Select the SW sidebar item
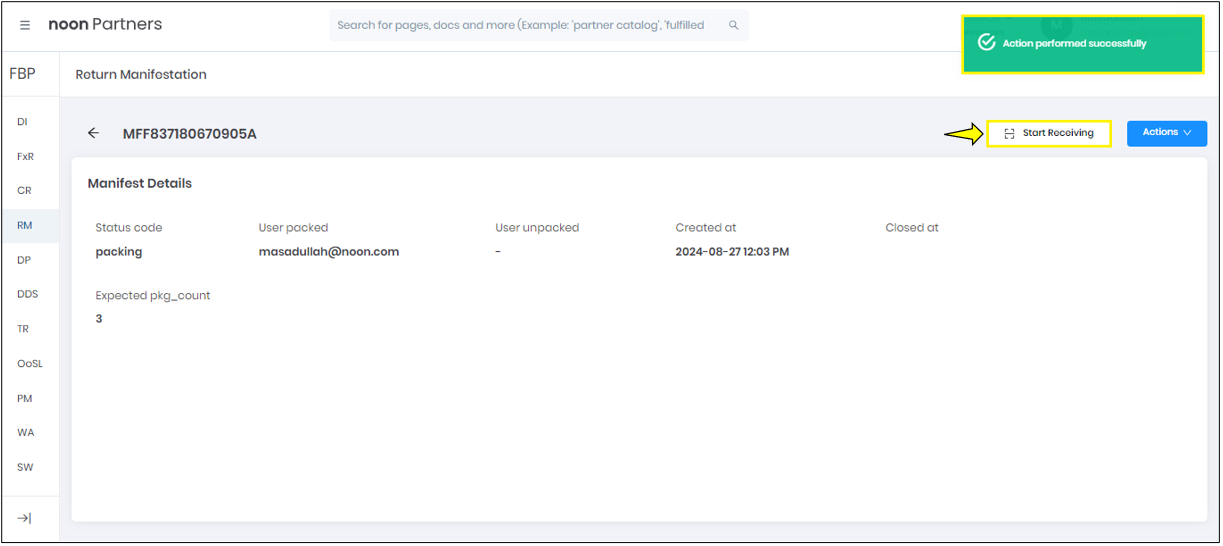The height and width of the screenshot is (546, 1223). tap(25, 467)
